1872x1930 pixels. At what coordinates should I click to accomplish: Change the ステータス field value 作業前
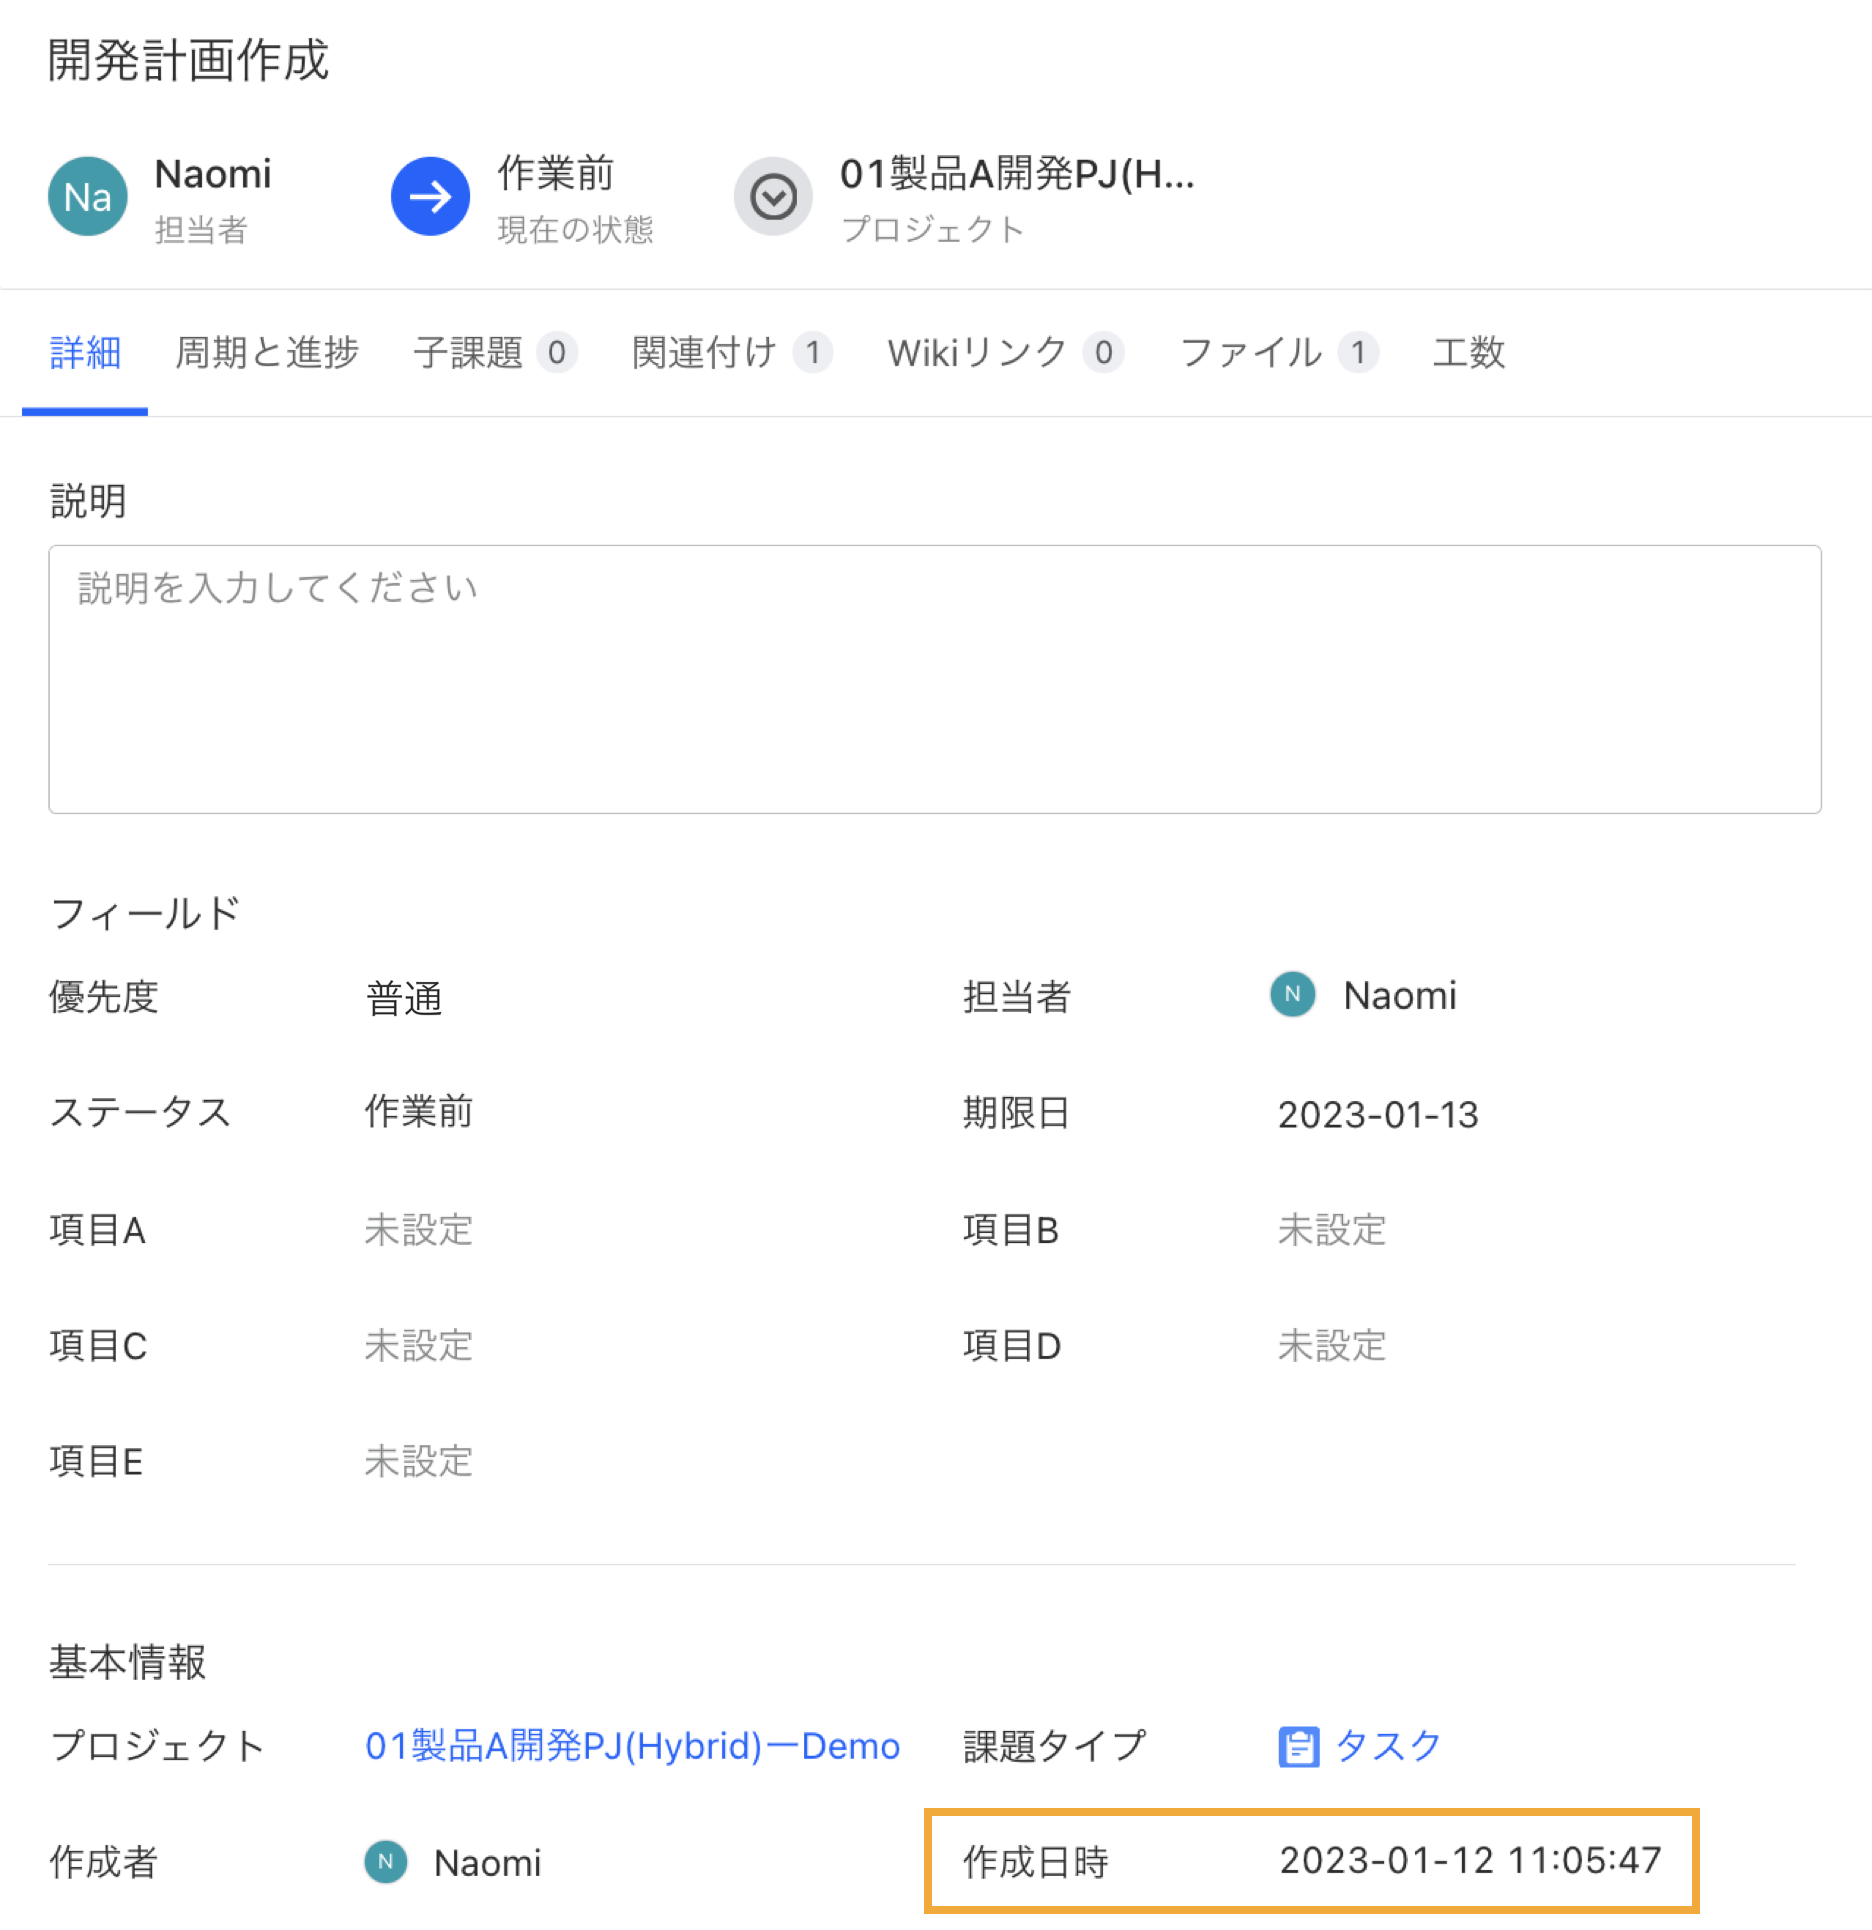click(418, 1112)
